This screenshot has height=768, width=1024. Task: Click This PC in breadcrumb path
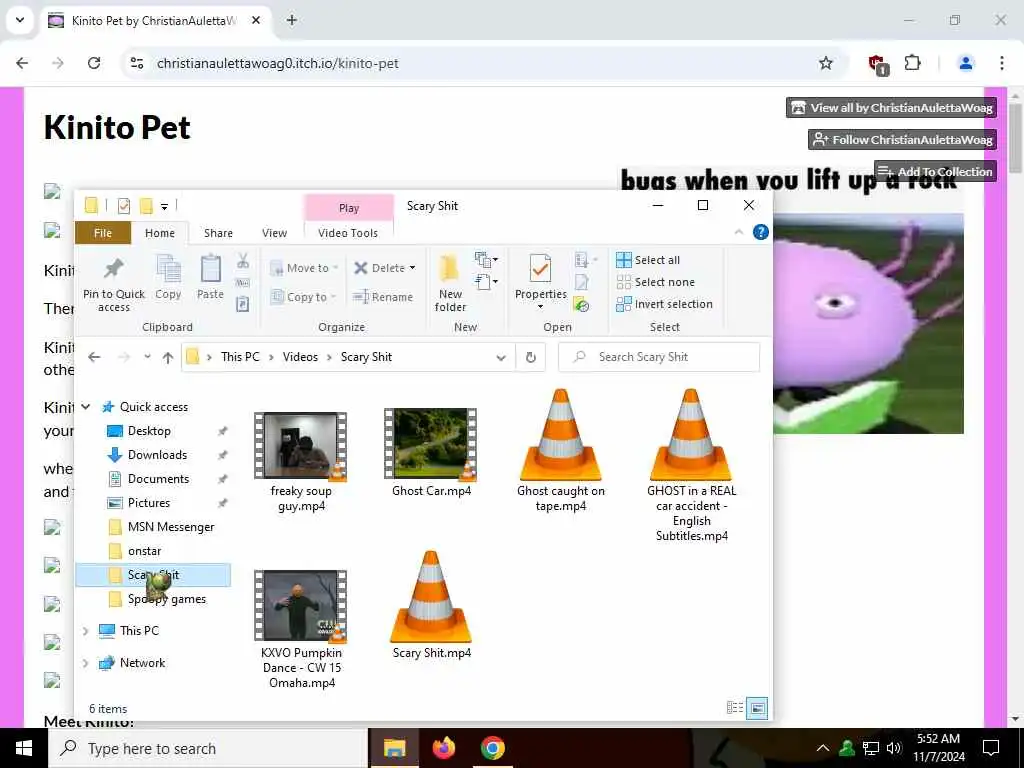[240, 357]
